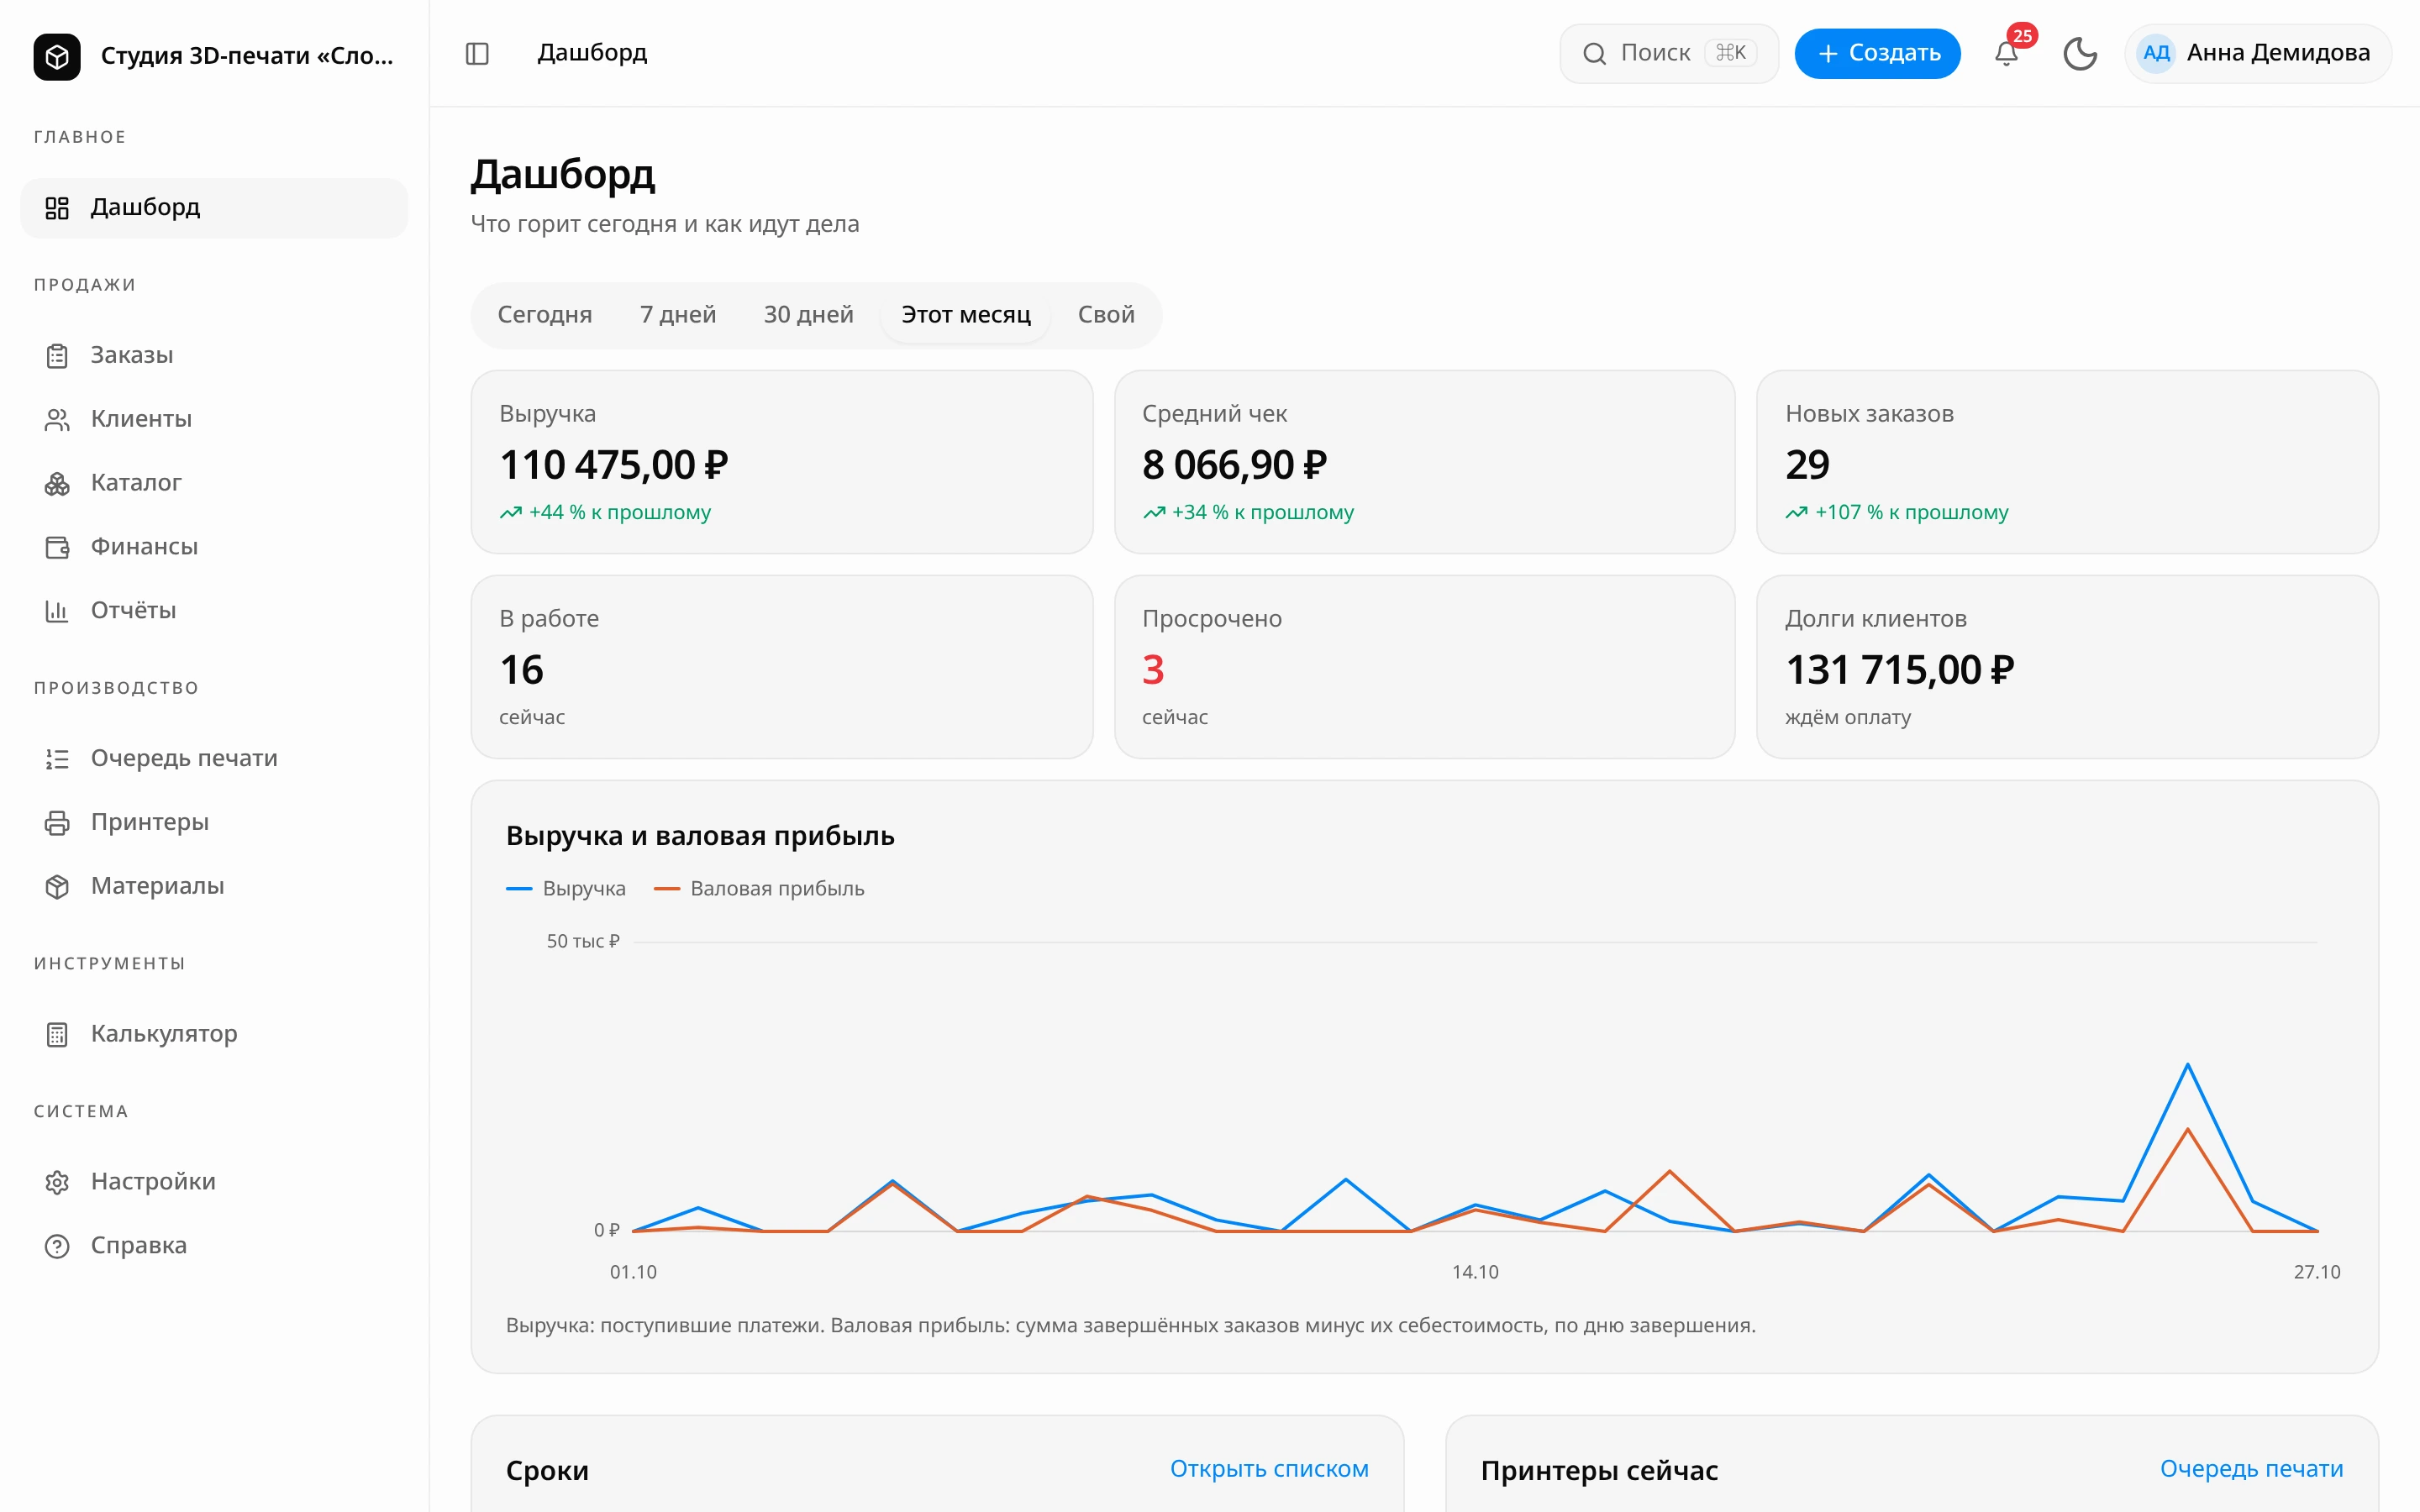Click the Очередь печати list icon
This screenshot has width=2420, height=1512.
click(57, 759)
